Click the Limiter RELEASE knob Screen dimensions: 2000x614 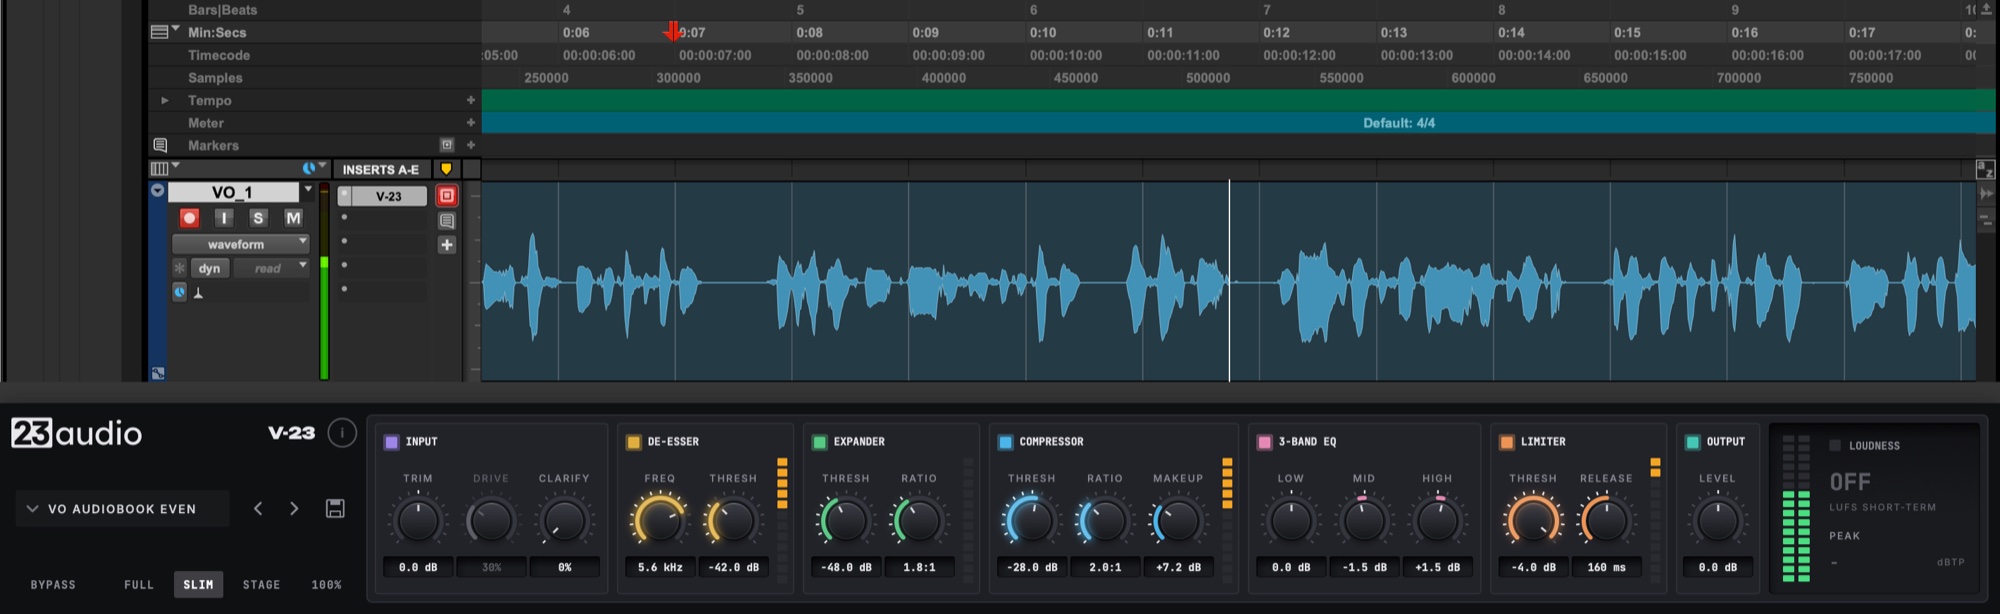(x=1606, y=521)
